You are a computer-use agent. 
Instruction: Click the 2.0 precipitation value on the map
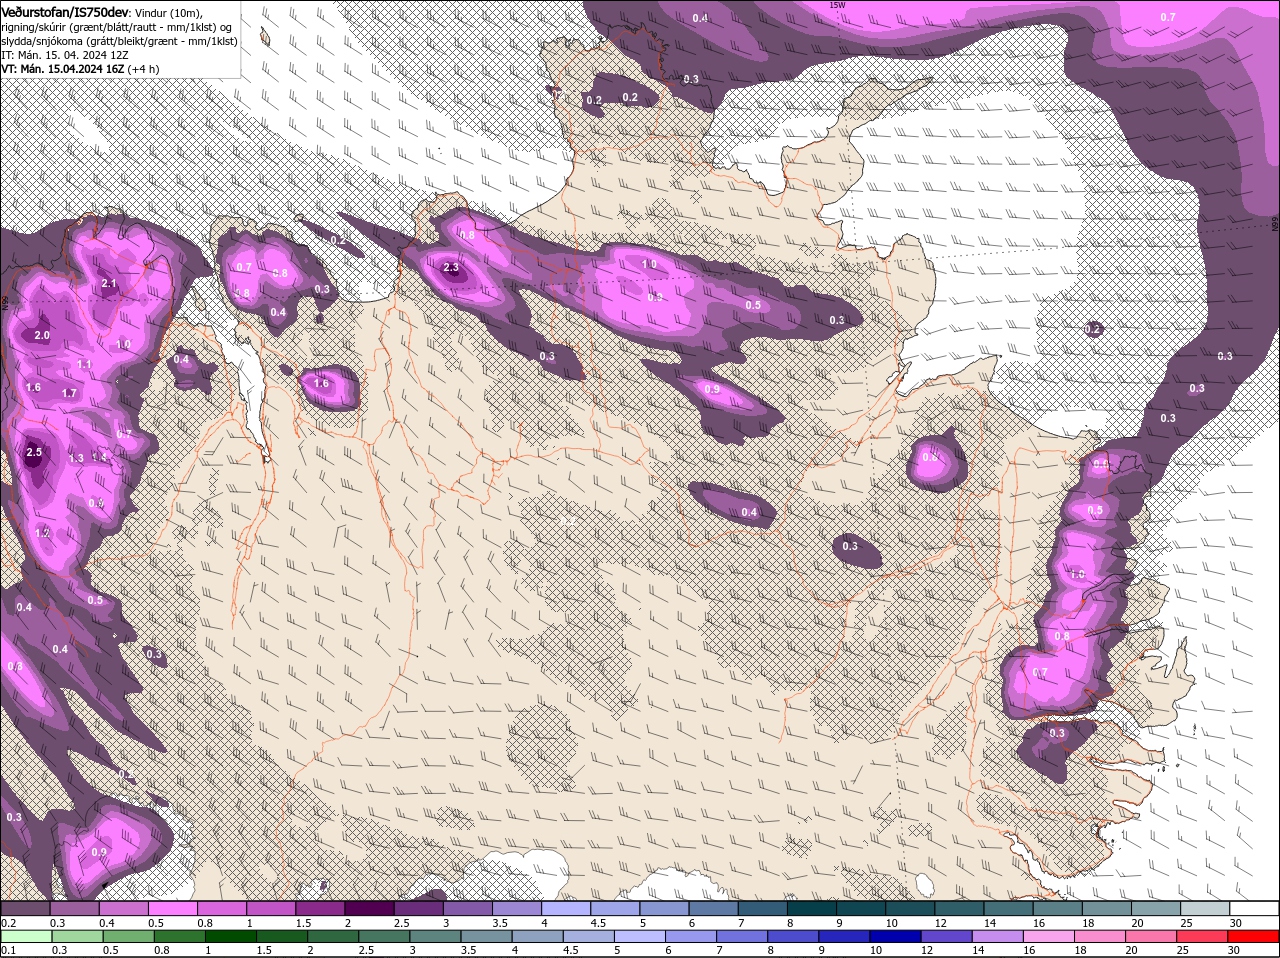coord(42,335)
